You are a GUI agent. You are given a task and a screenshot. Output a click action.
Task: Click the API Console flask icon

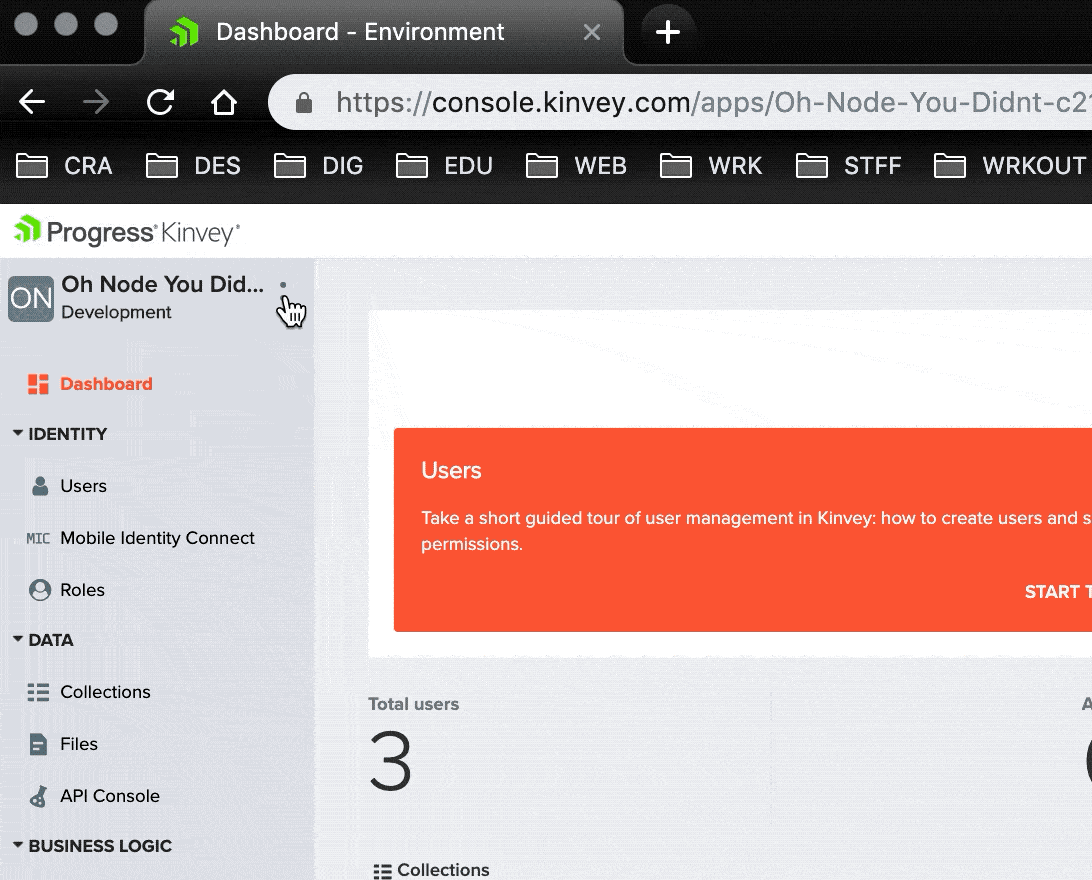(x=38, y=796)
